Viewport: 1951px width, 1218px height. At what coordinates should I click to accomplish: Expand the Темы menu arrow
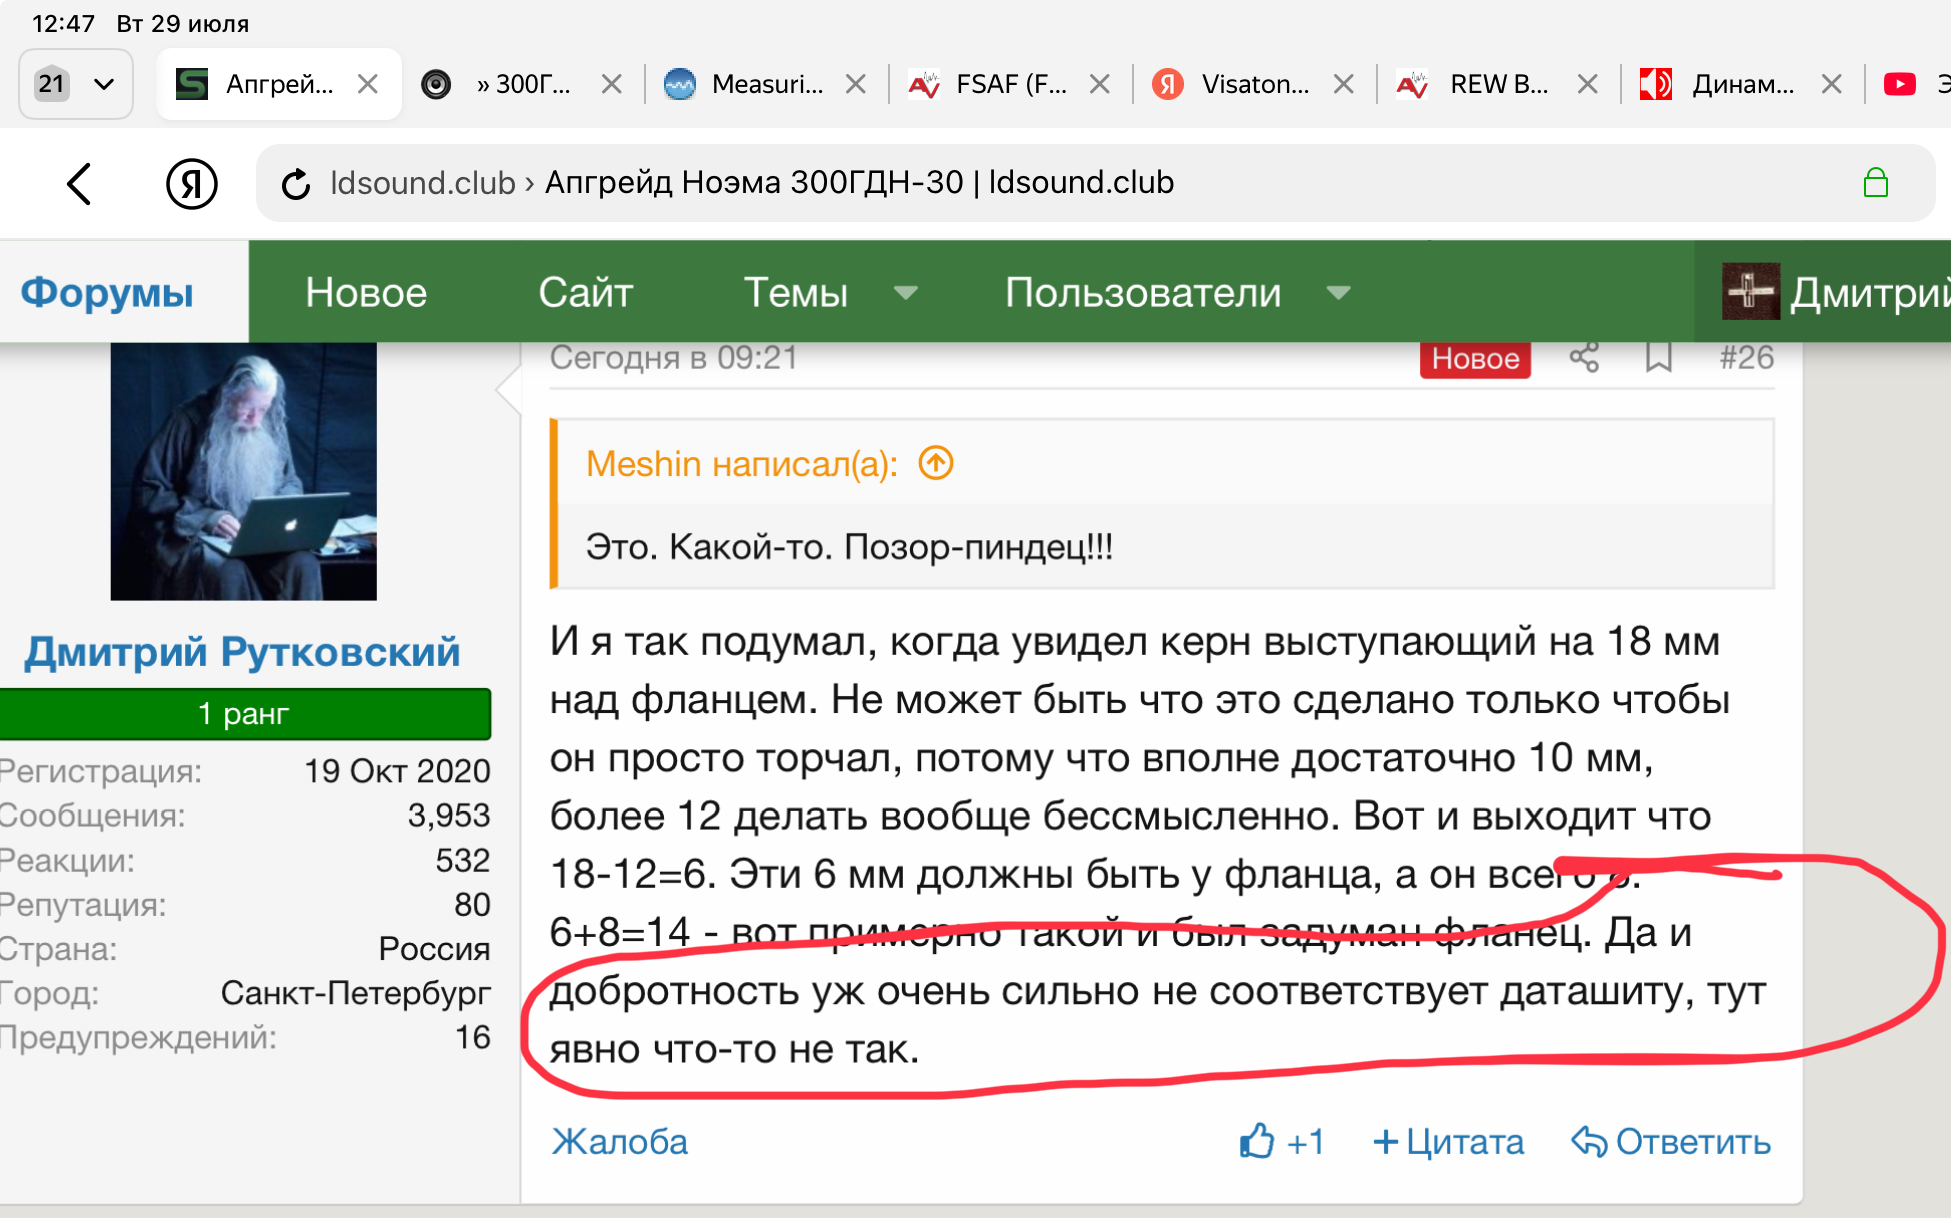tap(906, 293)
